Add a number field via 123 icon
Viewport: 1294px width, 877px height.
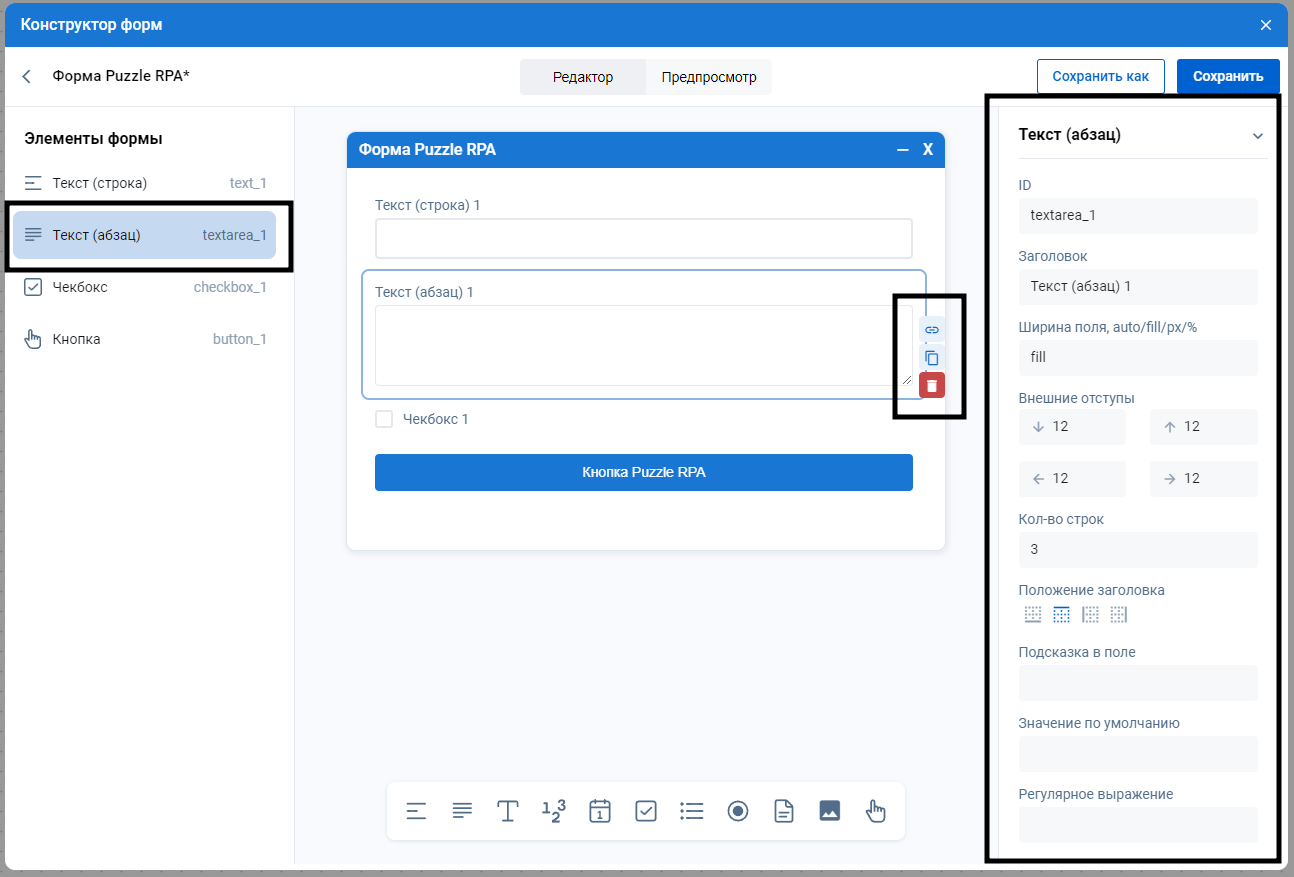(x=553, y=811)
